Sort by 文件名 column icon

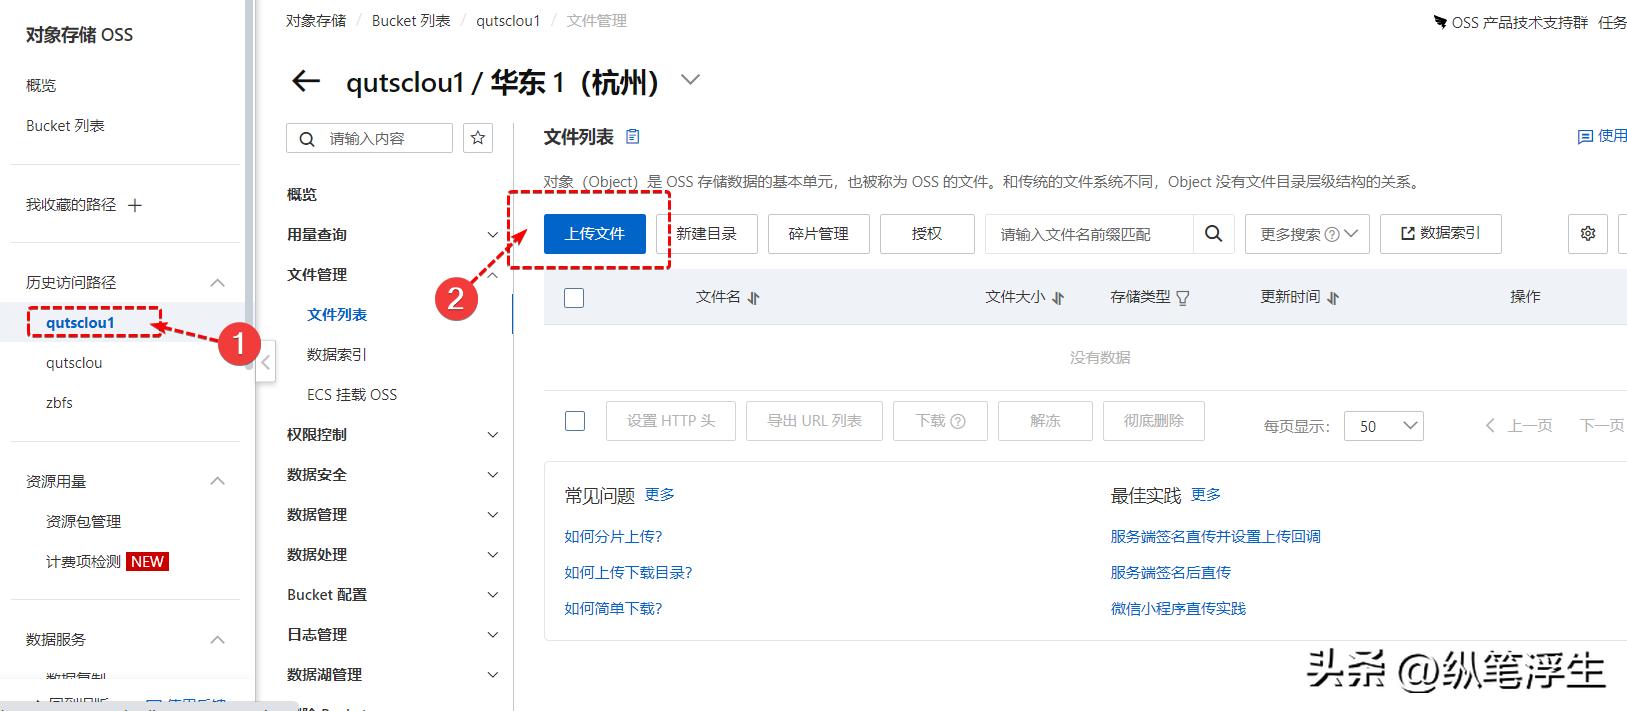click(754, 298)
